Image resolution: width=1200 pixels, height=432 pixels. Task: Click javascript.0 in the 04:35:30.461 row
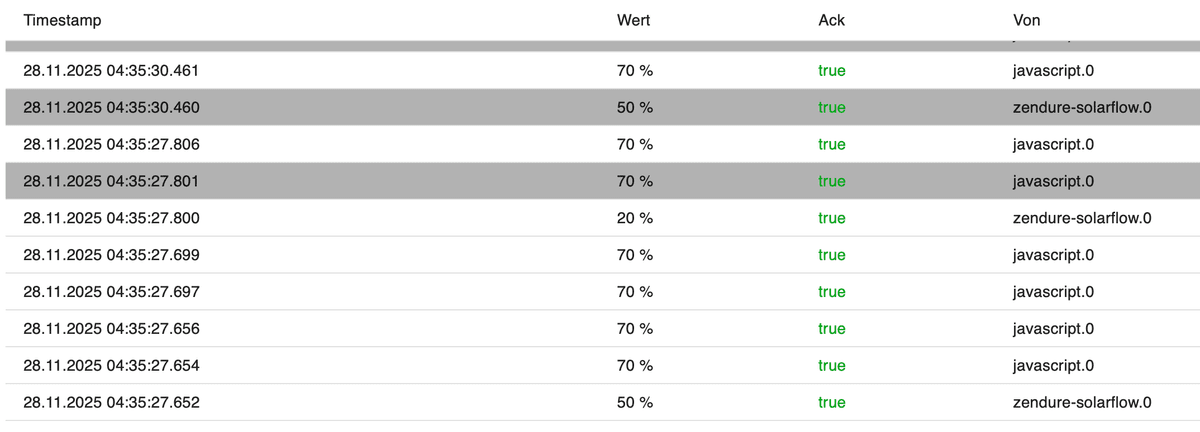coord(1053,71)
